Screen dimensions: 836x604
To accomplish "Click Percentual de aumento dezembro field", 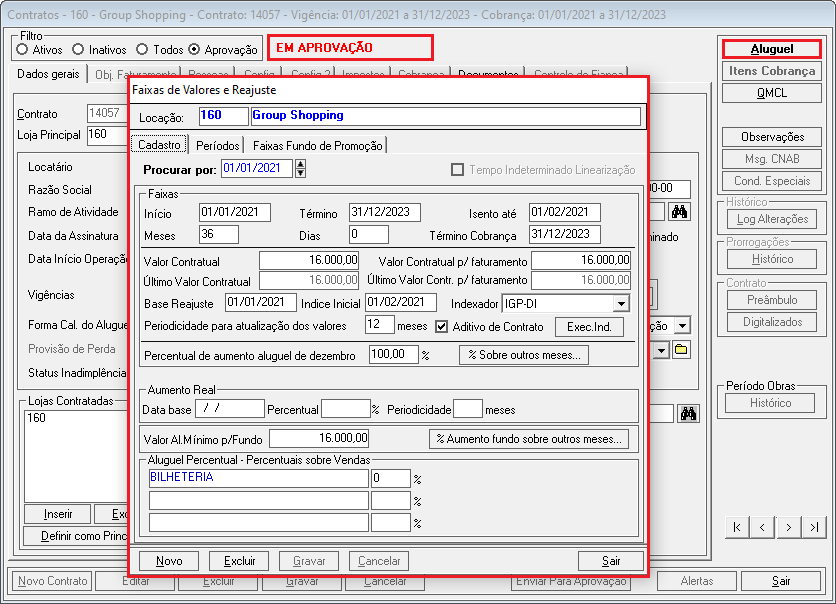I will pos(393,355).
